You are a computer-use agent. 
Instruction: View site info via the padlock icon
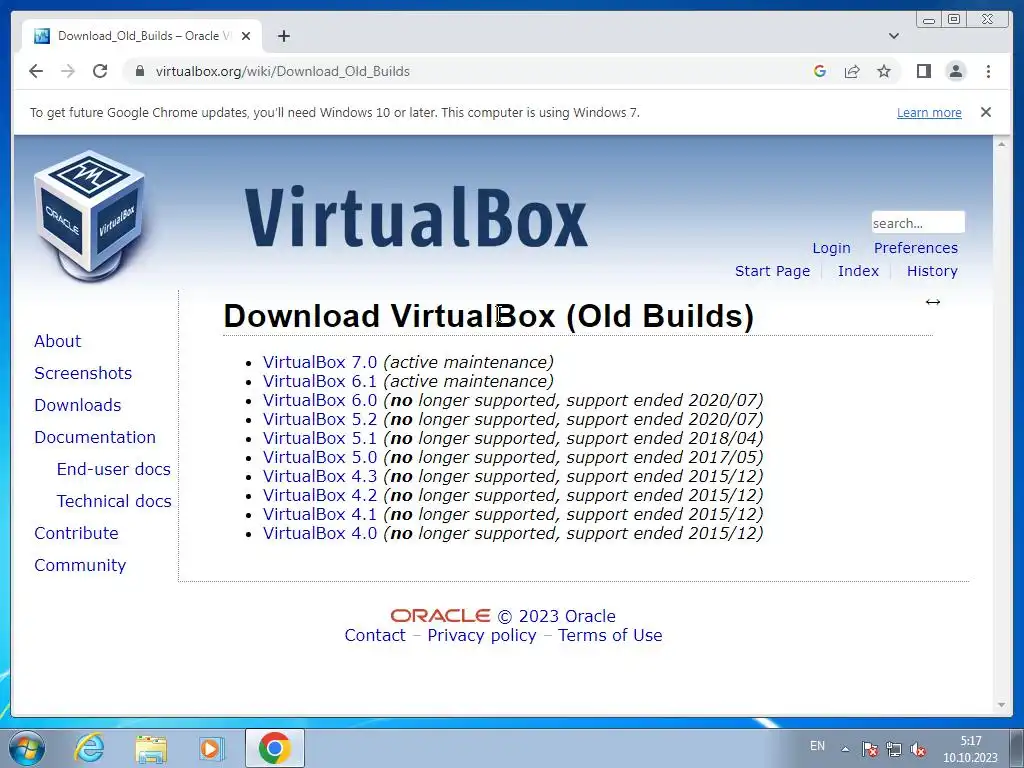(x=139, y=71)
